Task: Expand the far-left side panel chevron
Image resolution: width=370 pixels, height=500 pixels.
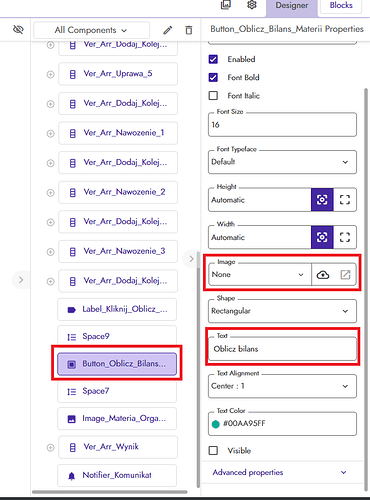Action: (21, 280)
